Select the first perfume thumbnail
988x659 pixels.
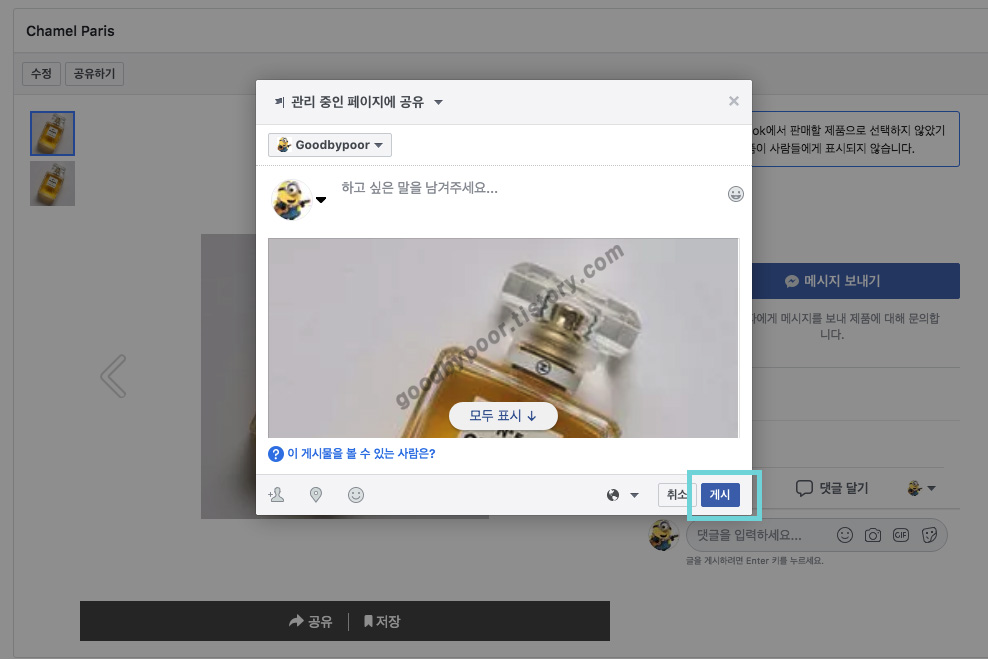(52, 134)
